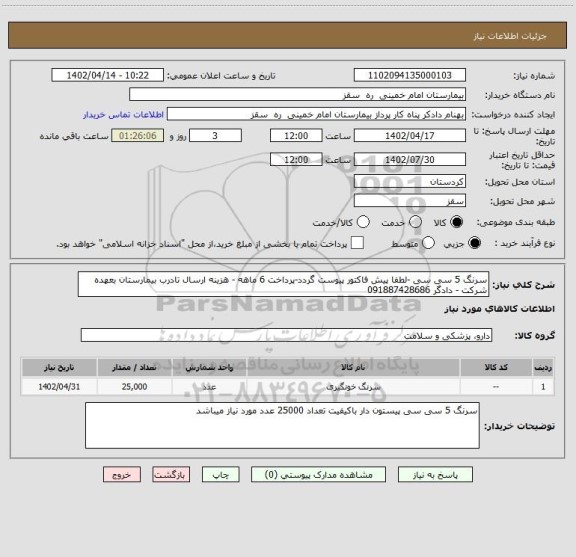Image resolution: width=576 pixels, height=557 pixels.
Task: Click the announcement date field 1402/04/14 - 10:22
Action: pos(108,75)
